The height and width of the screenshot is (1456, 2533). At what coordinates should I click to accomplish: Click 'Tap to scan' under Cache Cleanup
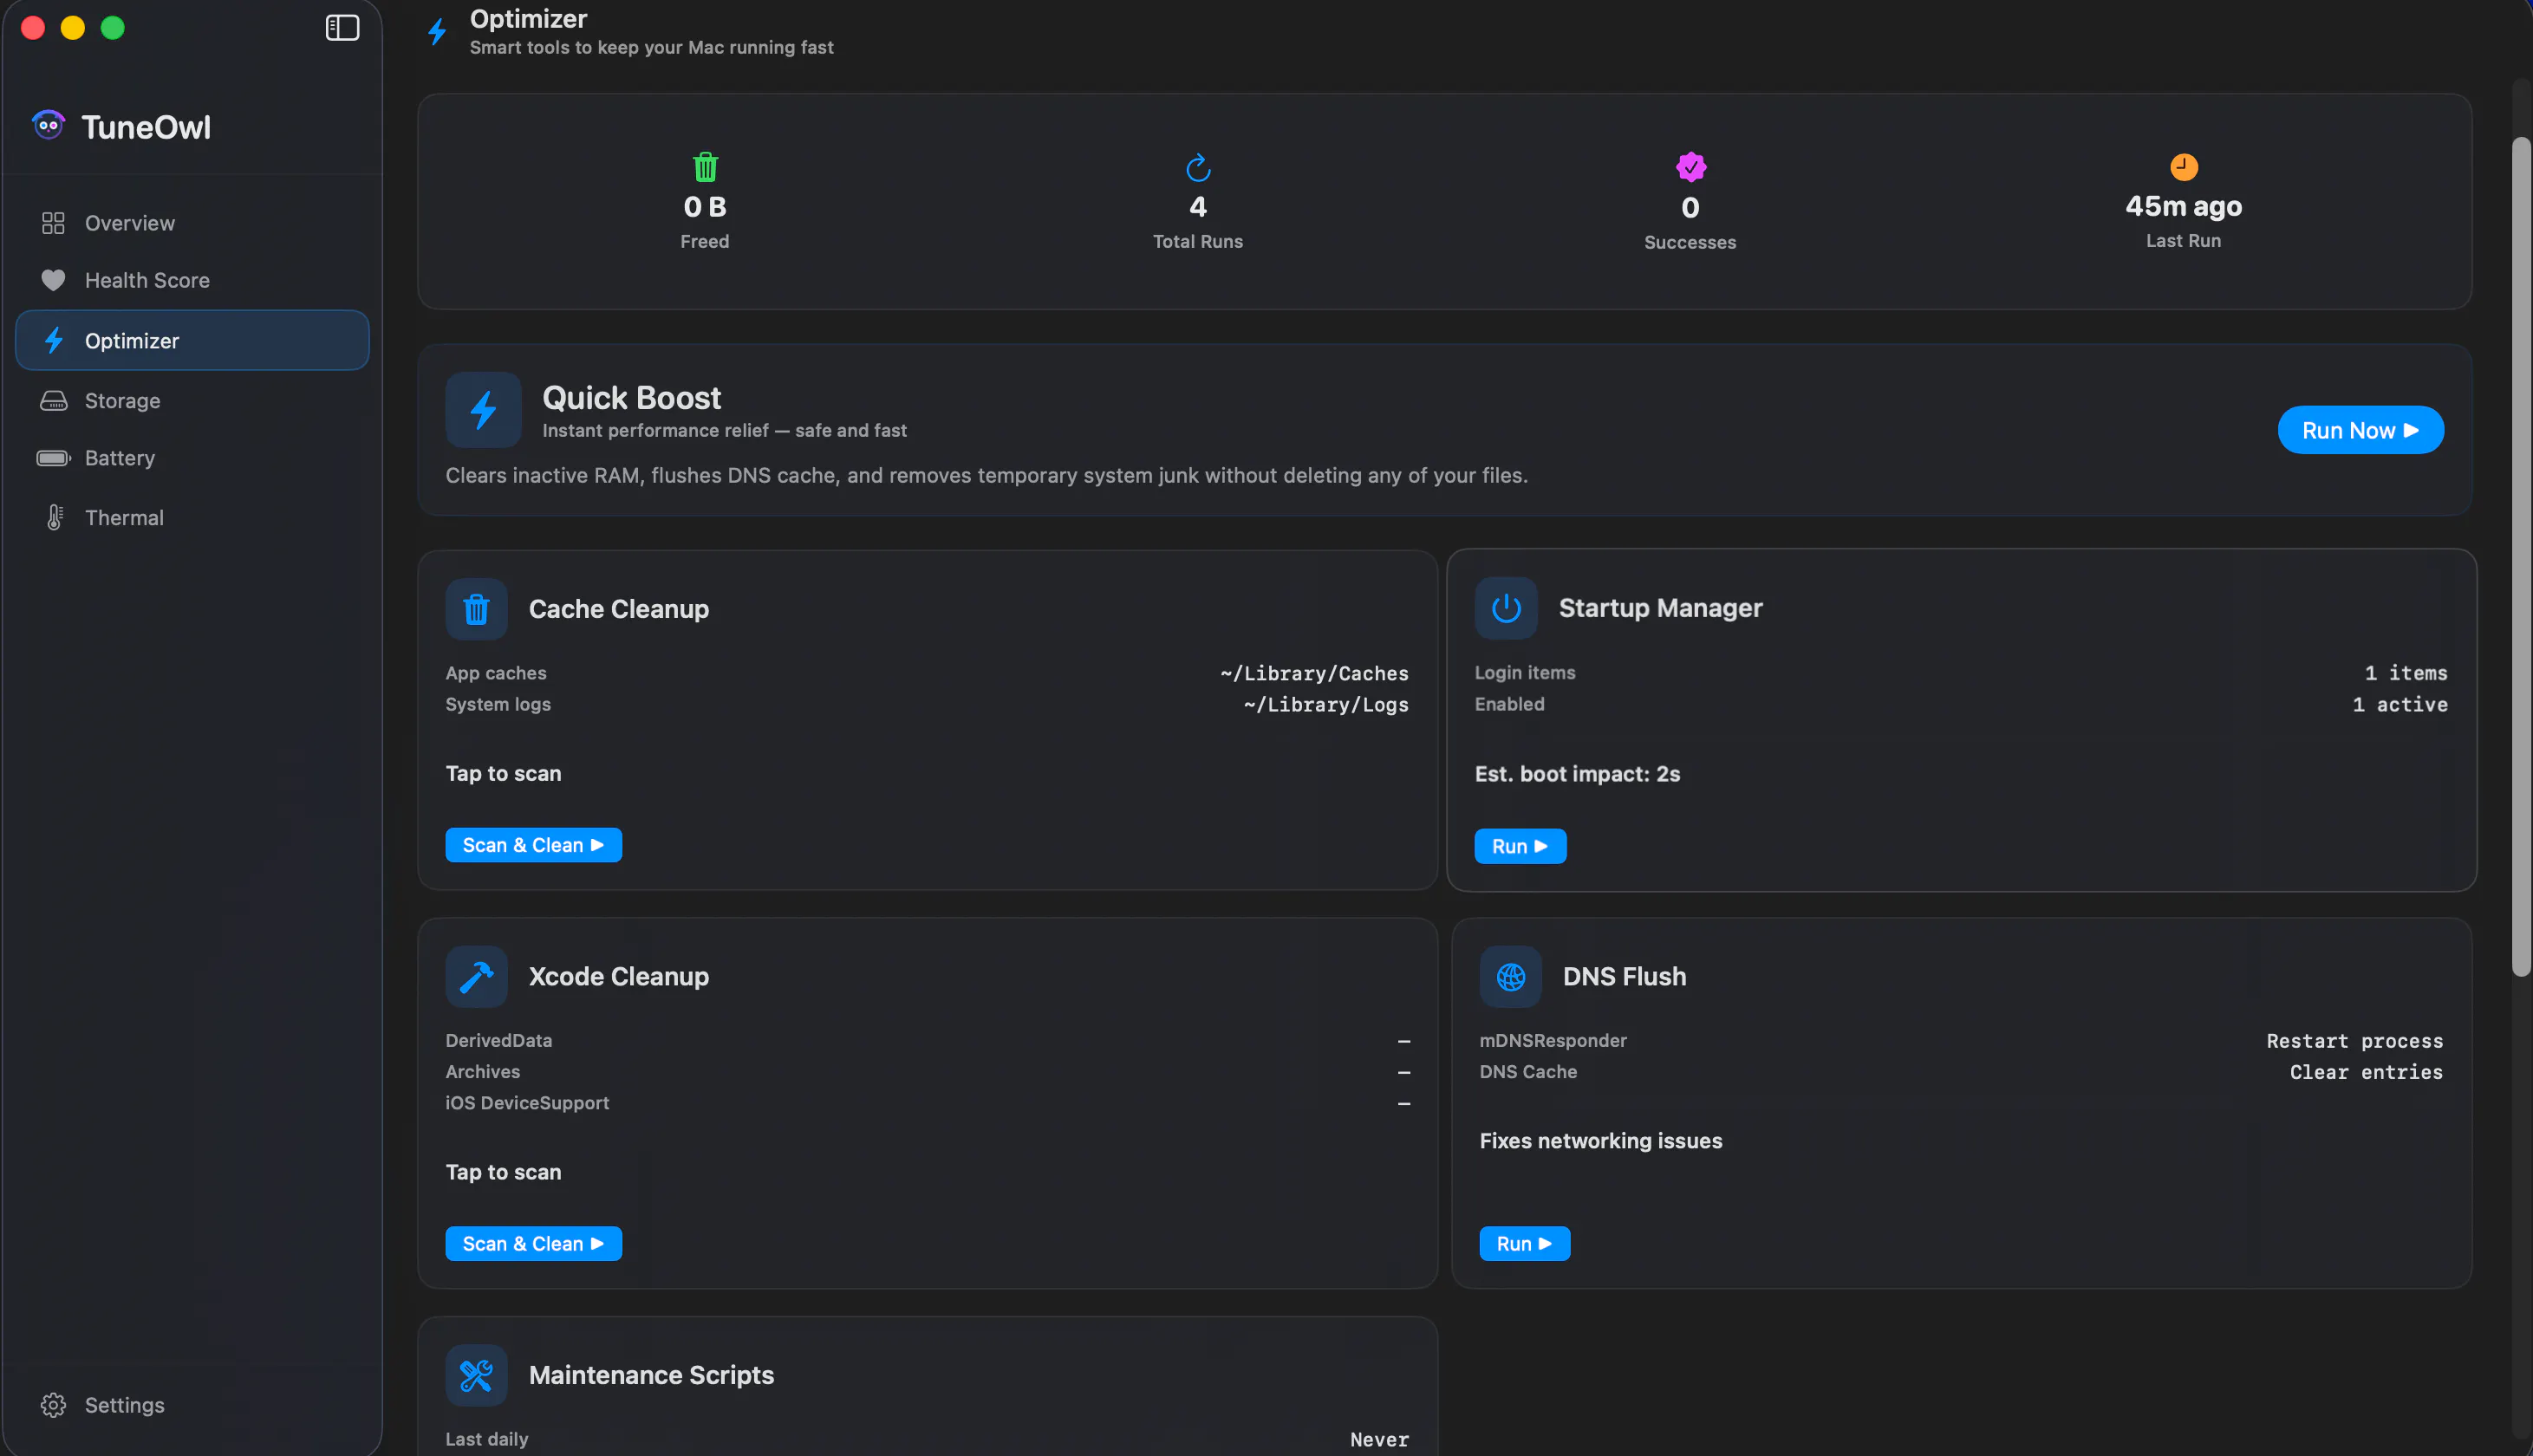point(503,774)
